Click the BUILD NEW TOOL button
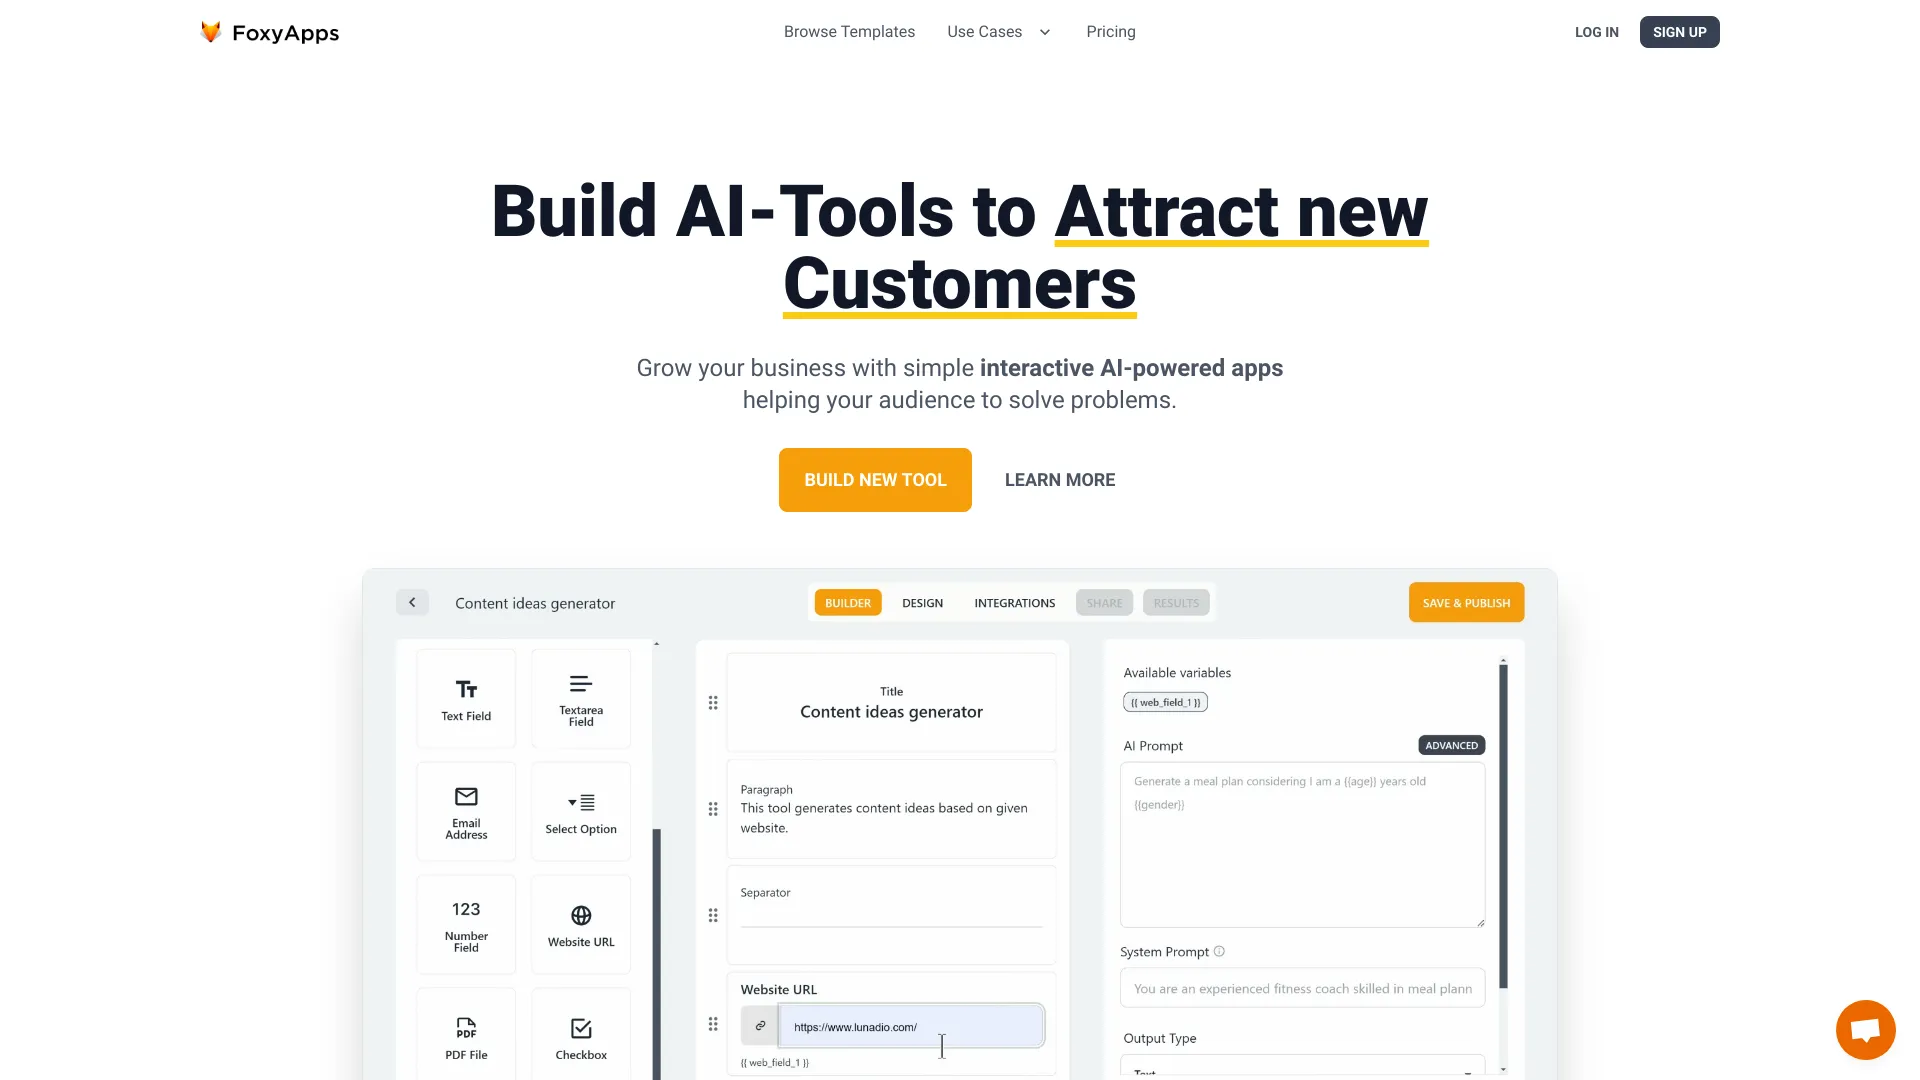Screen dimensions: 1920x1080 [874, 480]
